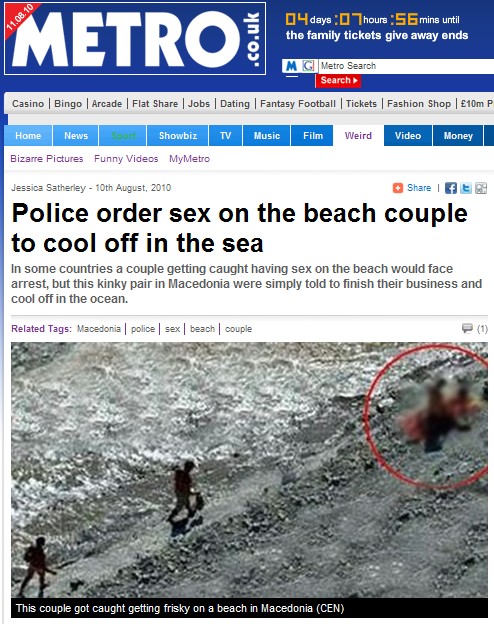This screenshot has width=494, height=624.
Task: Click the red Search button
Action: tap(338, 80)
